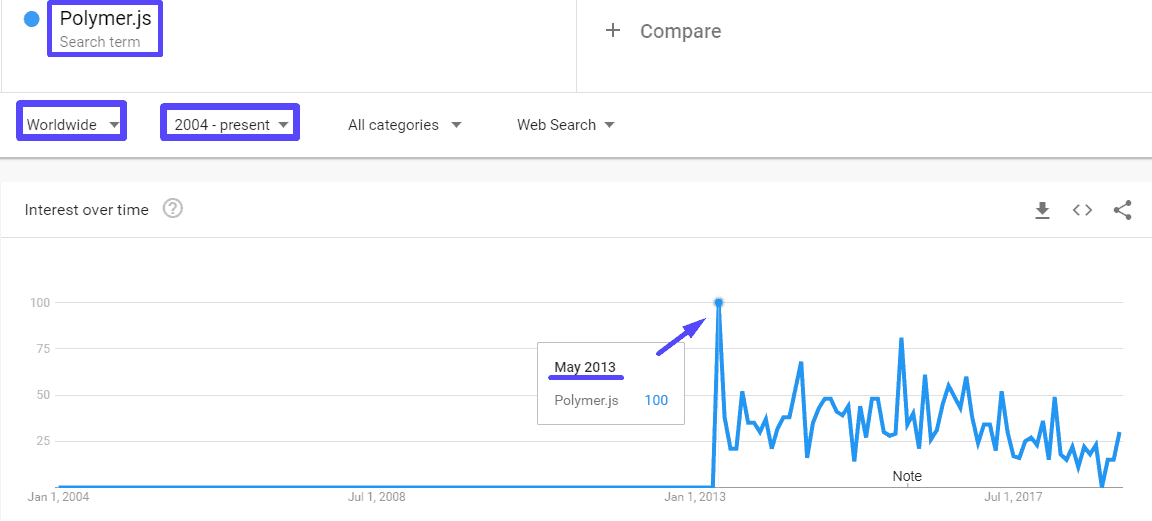
Task: Click the plus icon beside Compare
Action: pyautogui.click(x=613, y=31)
